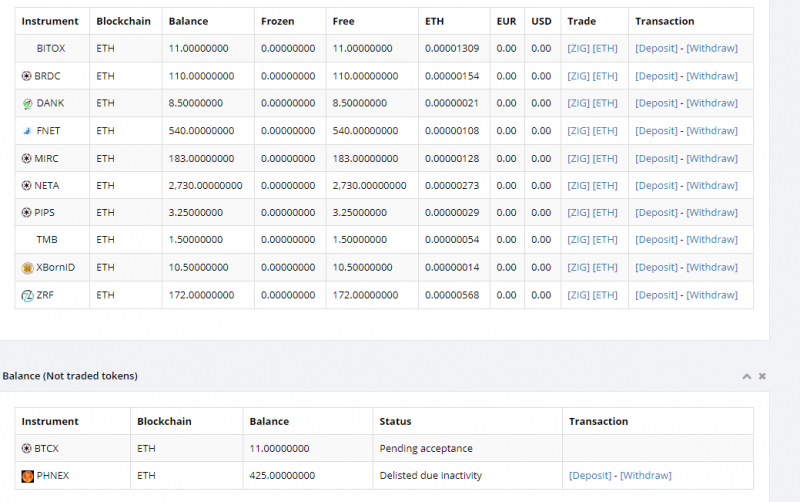The image size is (800, 502).
Task: Open the ETH trade link for BITOX
Action: [x=605, y=48]
